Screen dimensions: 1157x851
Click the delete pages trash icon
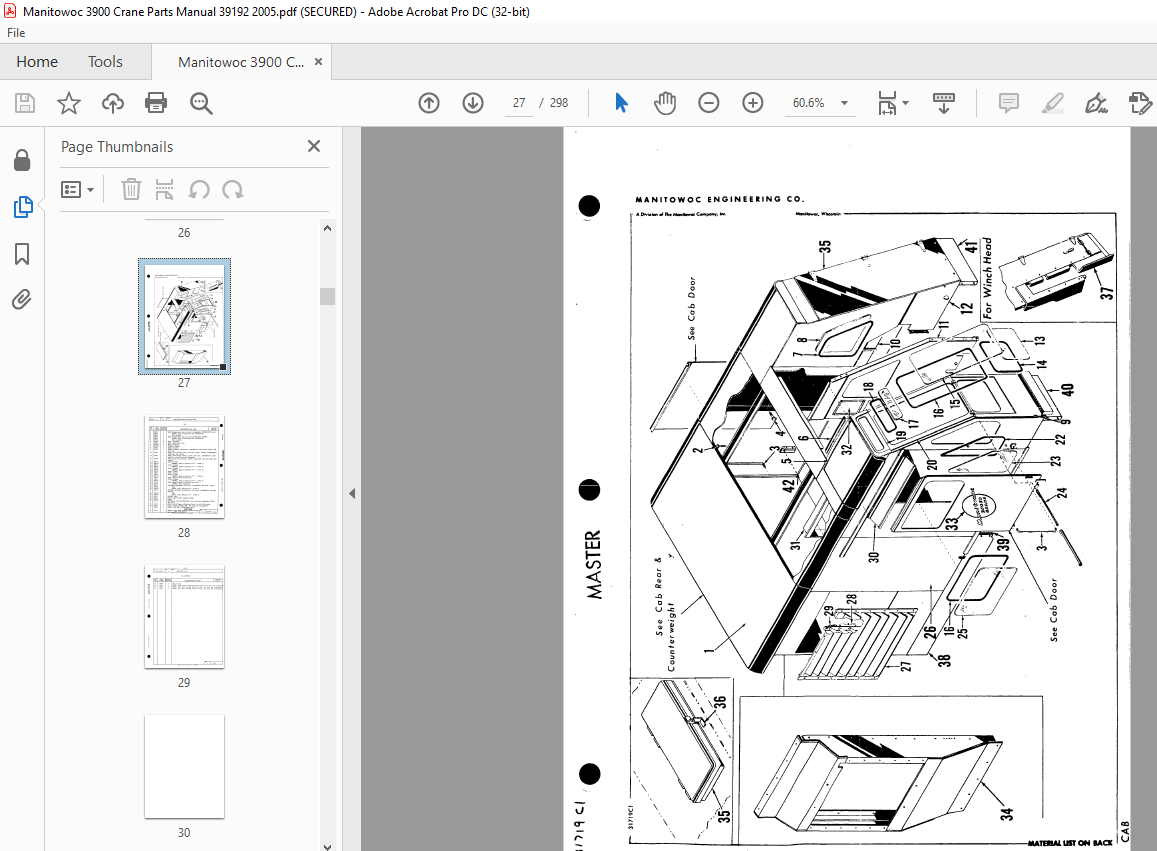click(x=131, y=190)
